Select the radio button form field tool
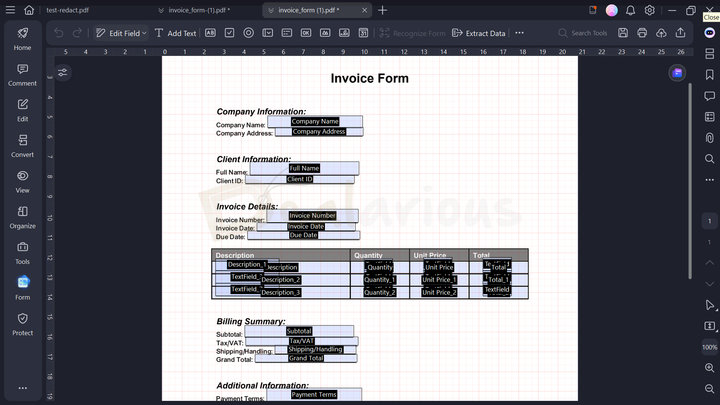 (x=248, y=33)
